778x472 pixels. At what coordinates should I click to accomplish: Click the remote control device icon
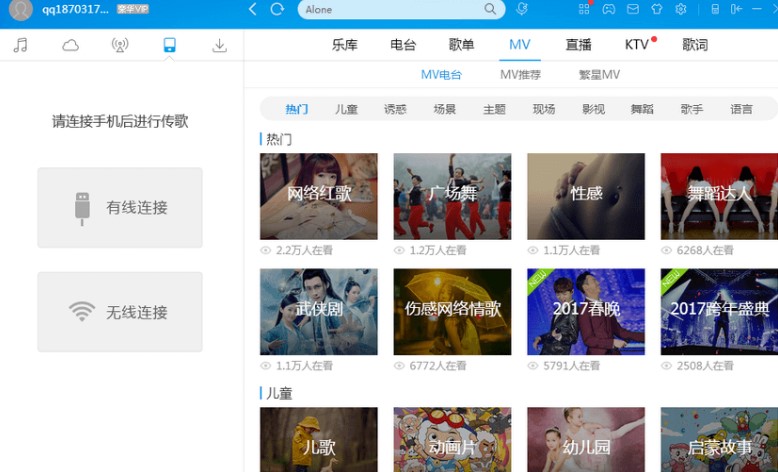pos(715,9)
